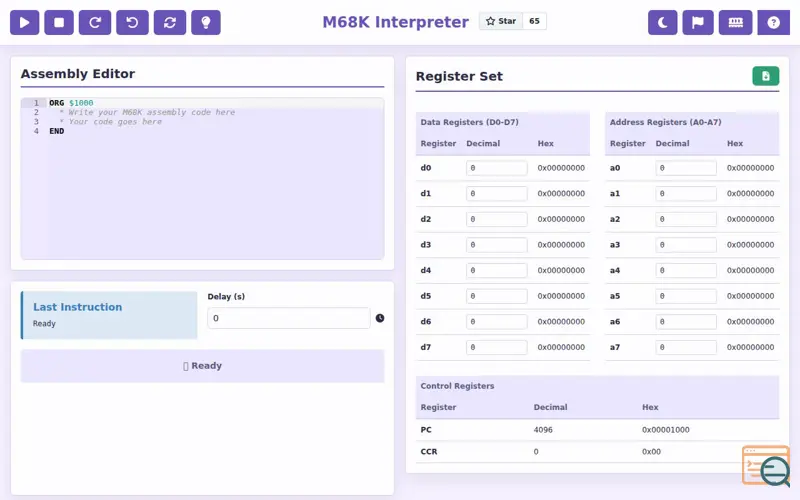Click the d4 decimal input field
Image resolution: width=800 pixels, height=500 pixels.
point(496,270)
